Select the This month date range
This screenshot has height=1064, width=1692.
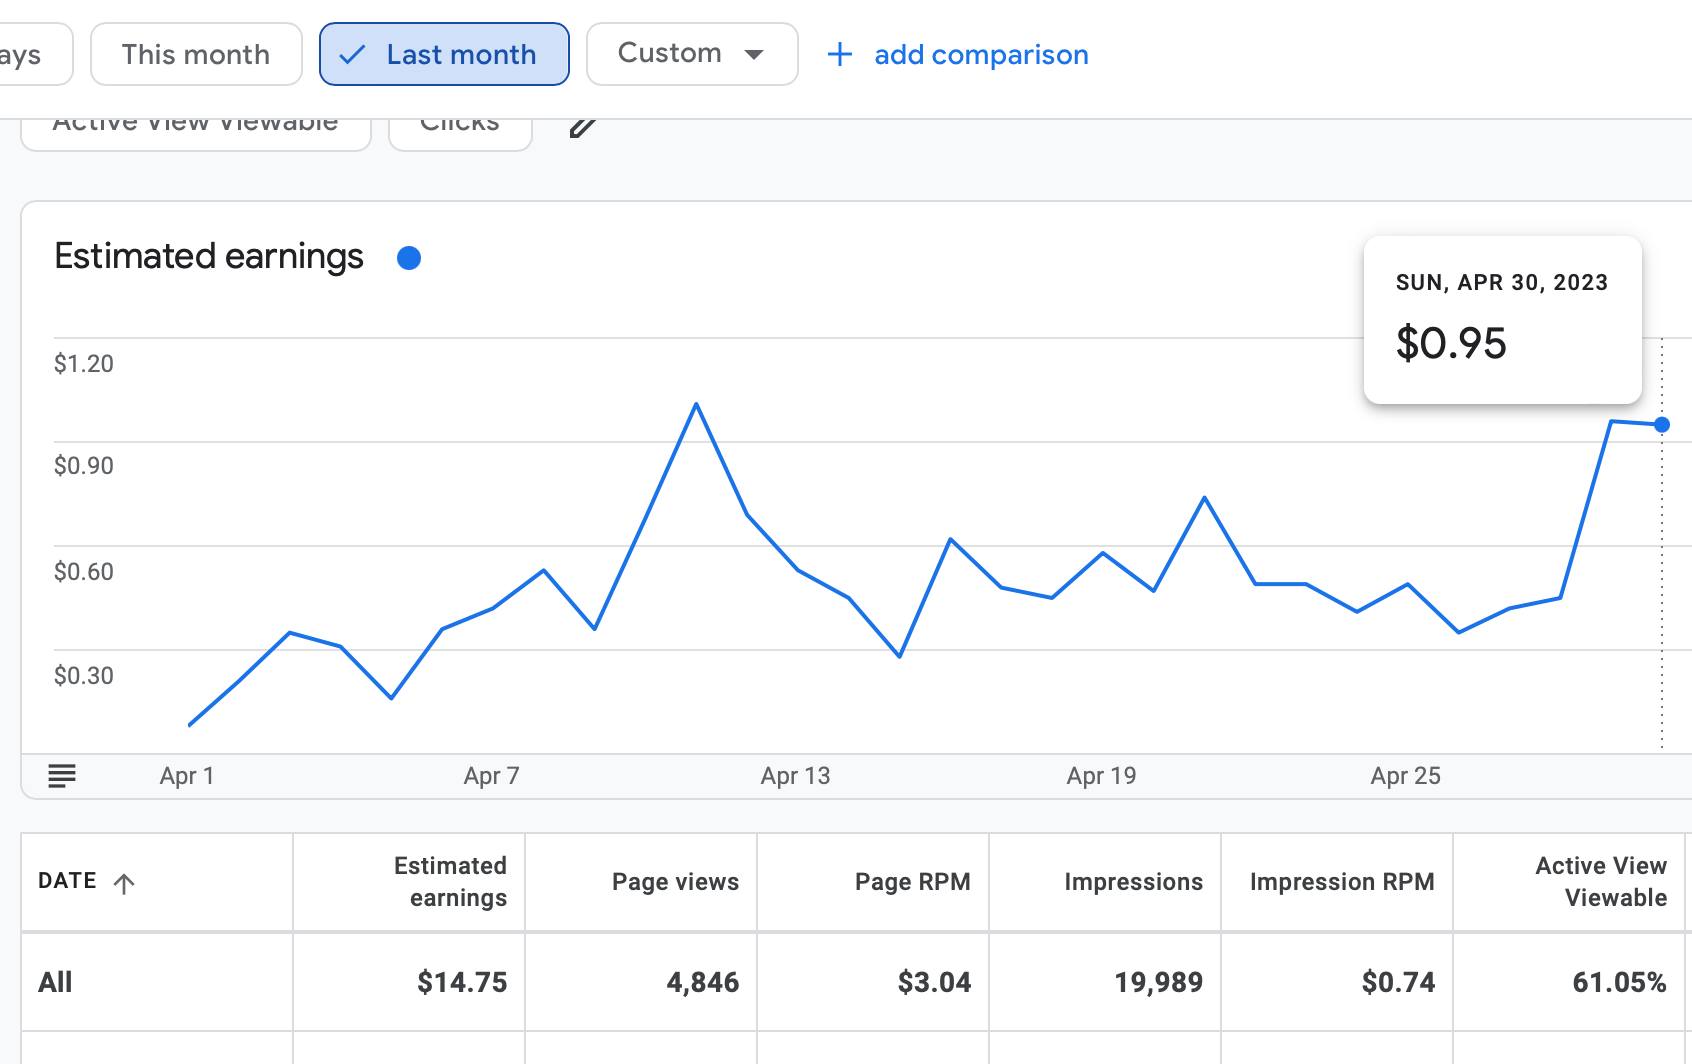tap(196, 55)
